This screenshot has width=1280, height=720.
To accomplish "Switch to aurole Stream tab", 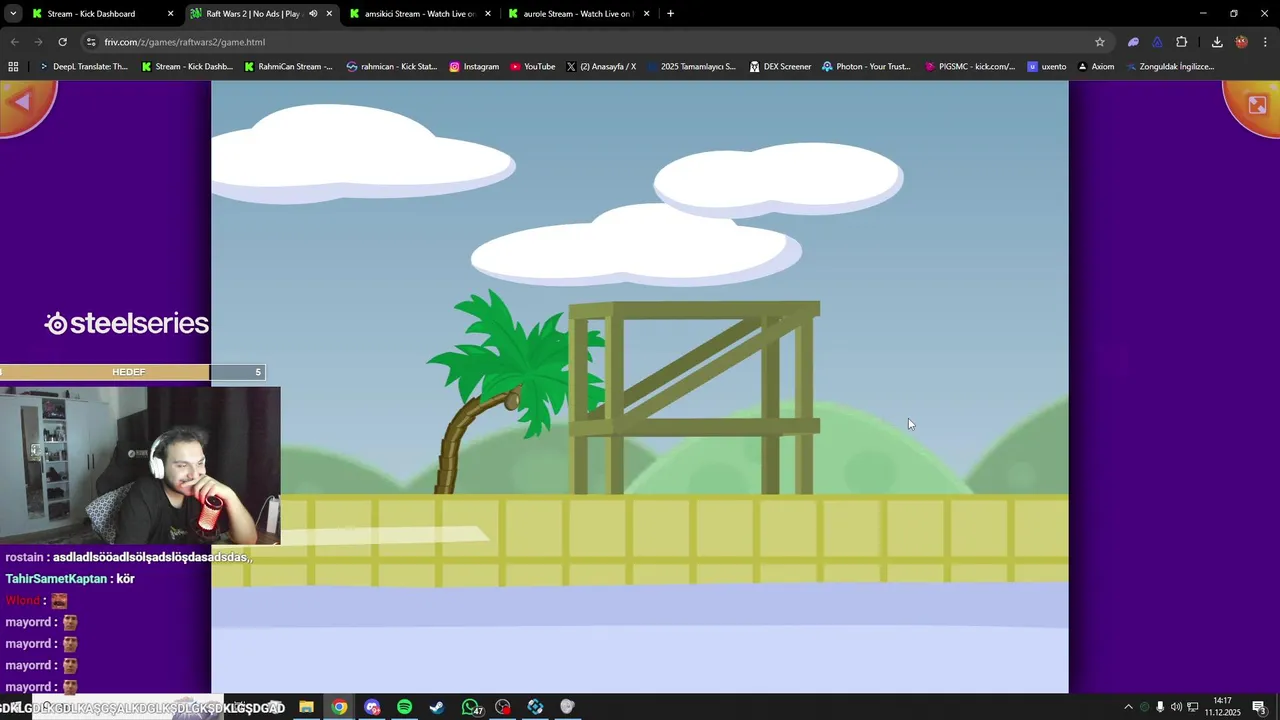I will click(x=578, y=14).
